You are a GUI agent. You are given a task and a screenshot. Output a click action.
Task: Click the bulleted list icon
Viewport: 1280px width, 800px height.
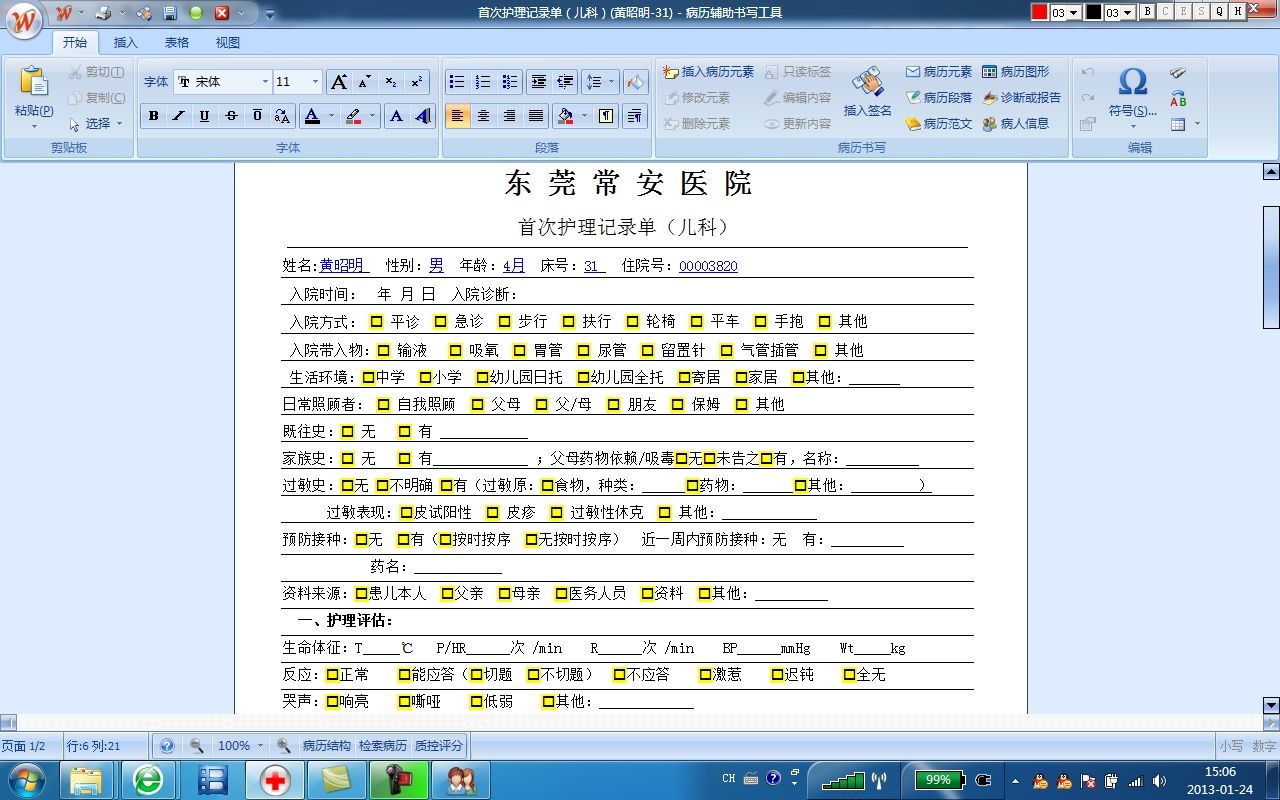[457, 82]
